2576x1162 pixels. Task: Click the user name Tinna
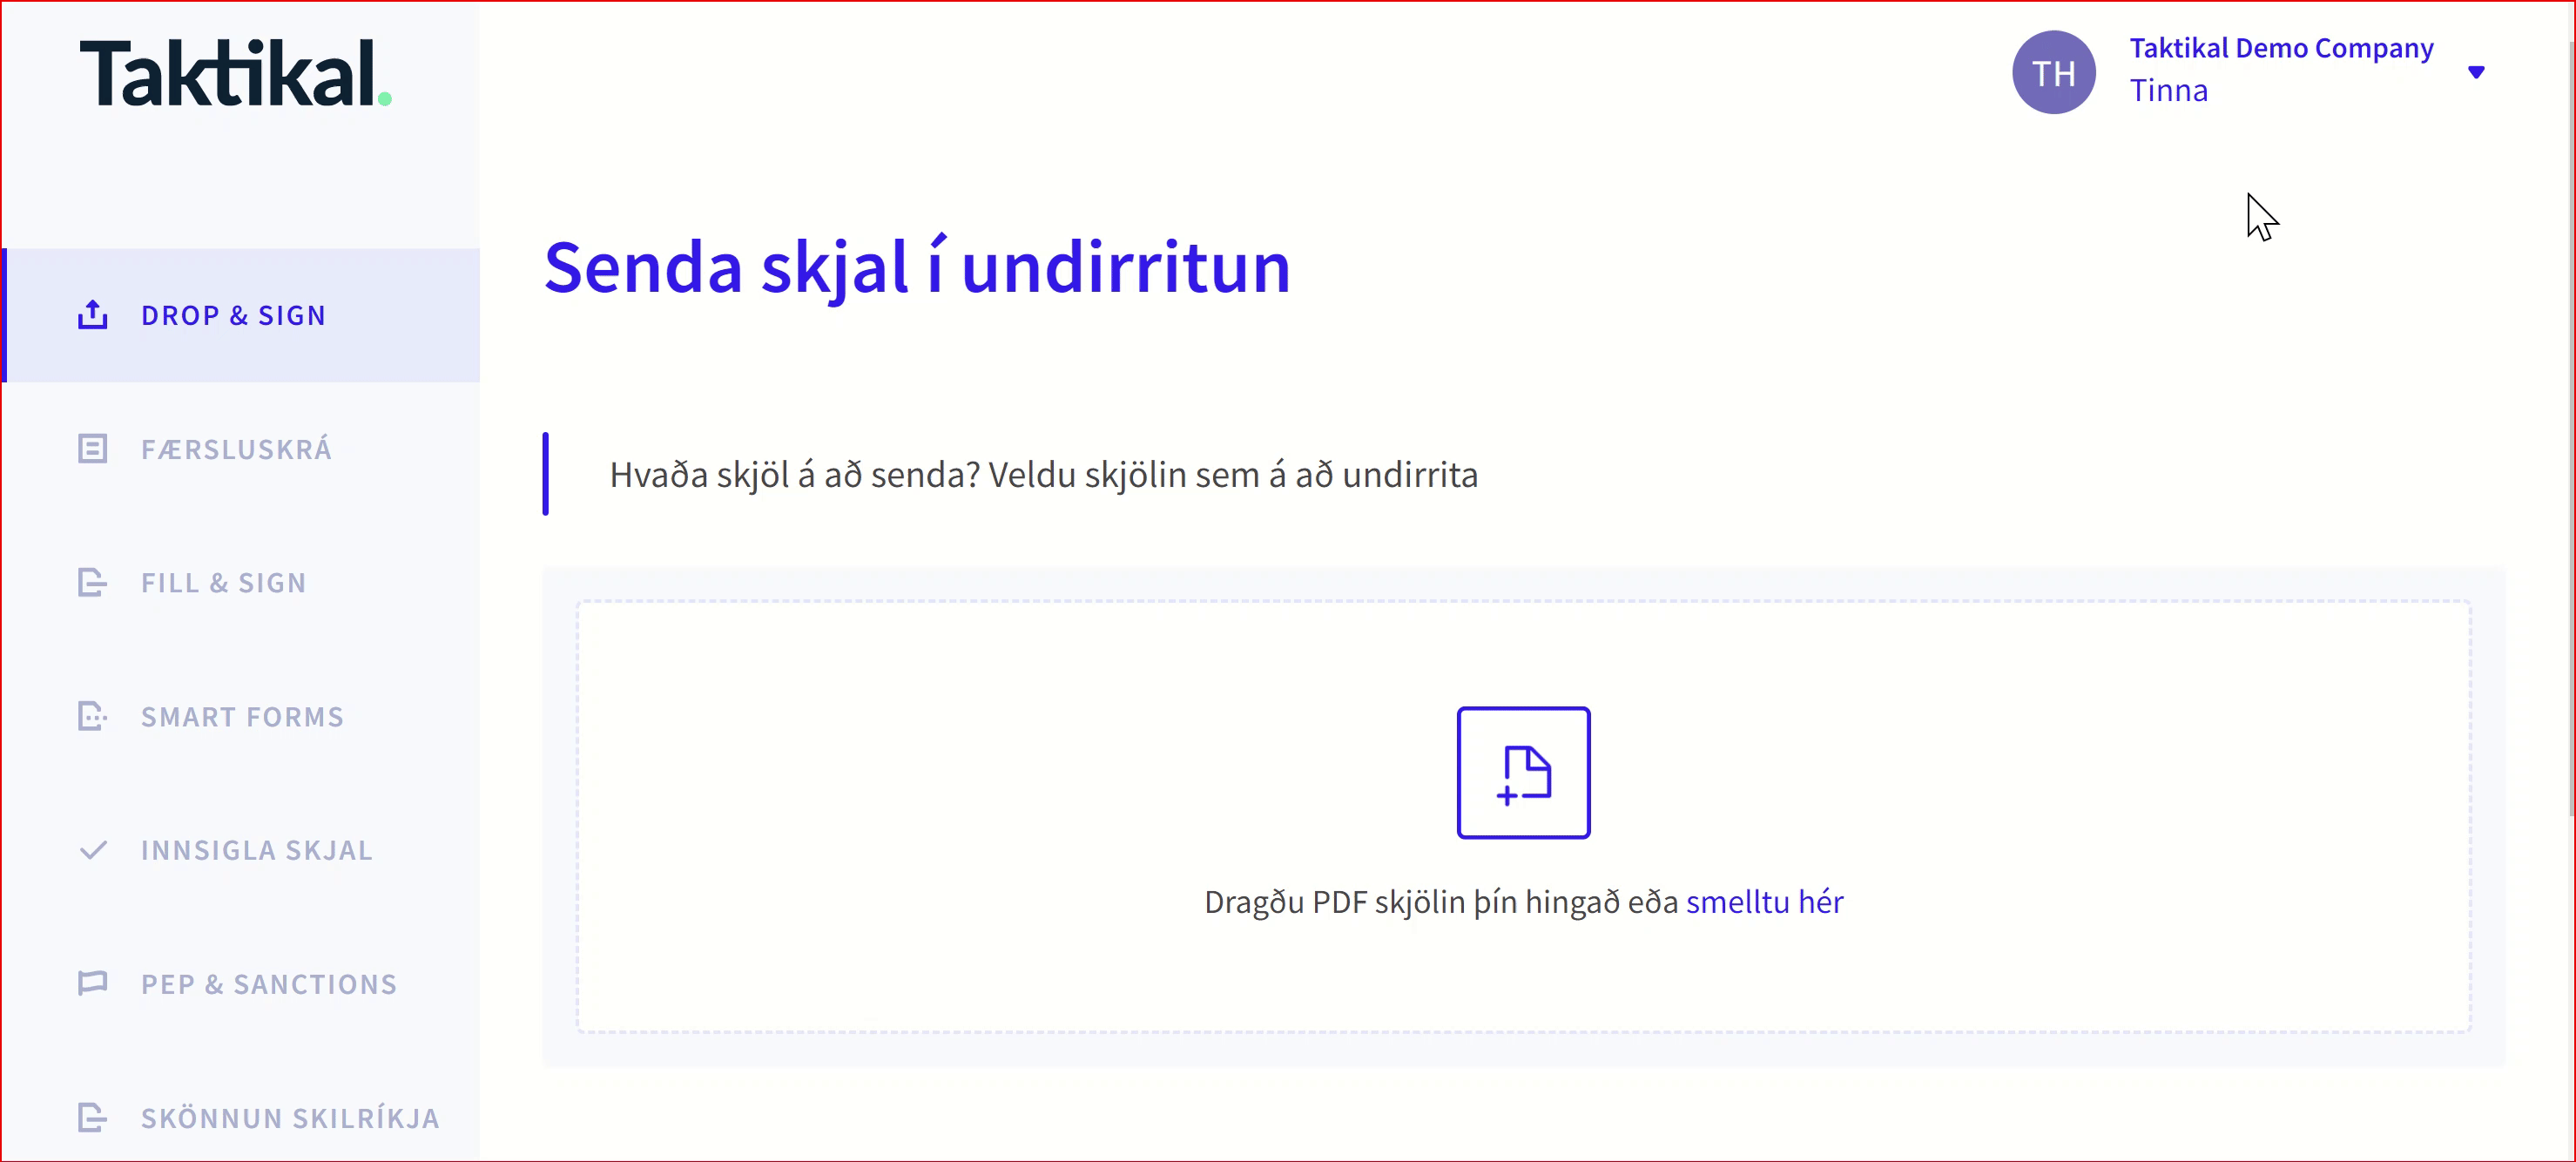pyautogui.click(x=2168, y=91)
